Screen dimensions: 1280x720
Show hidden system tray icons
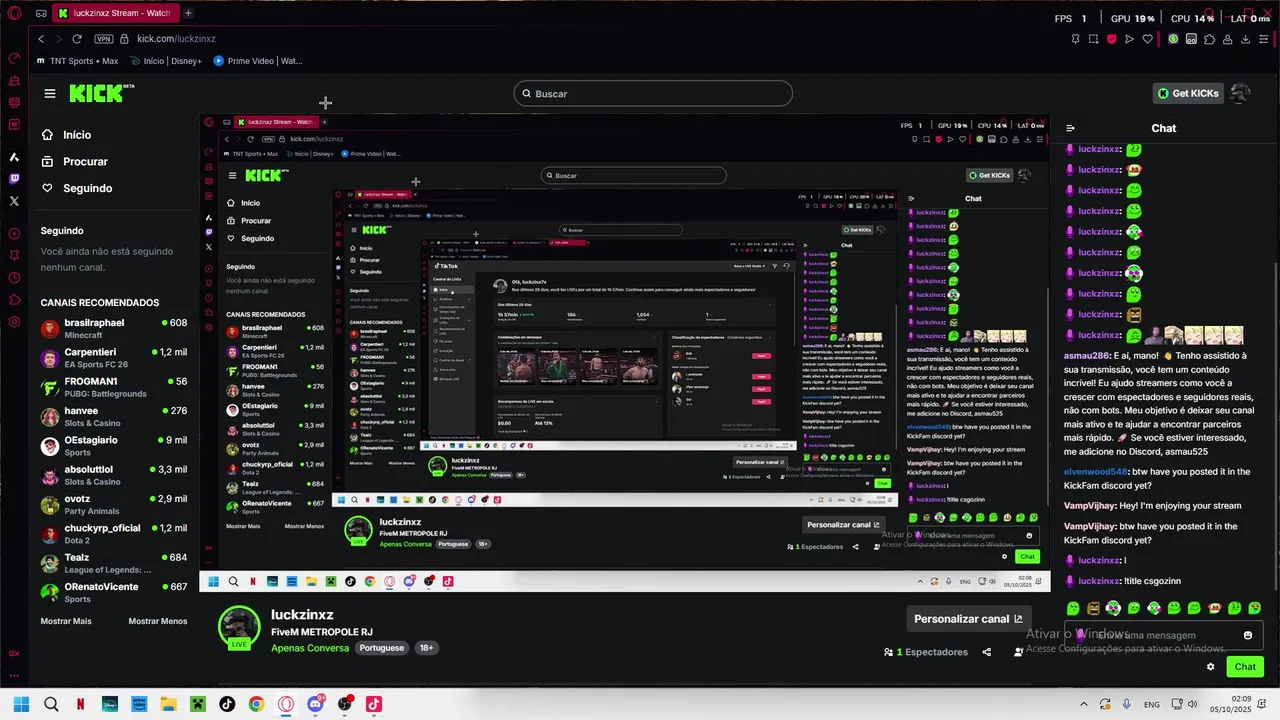[1083, 704]
